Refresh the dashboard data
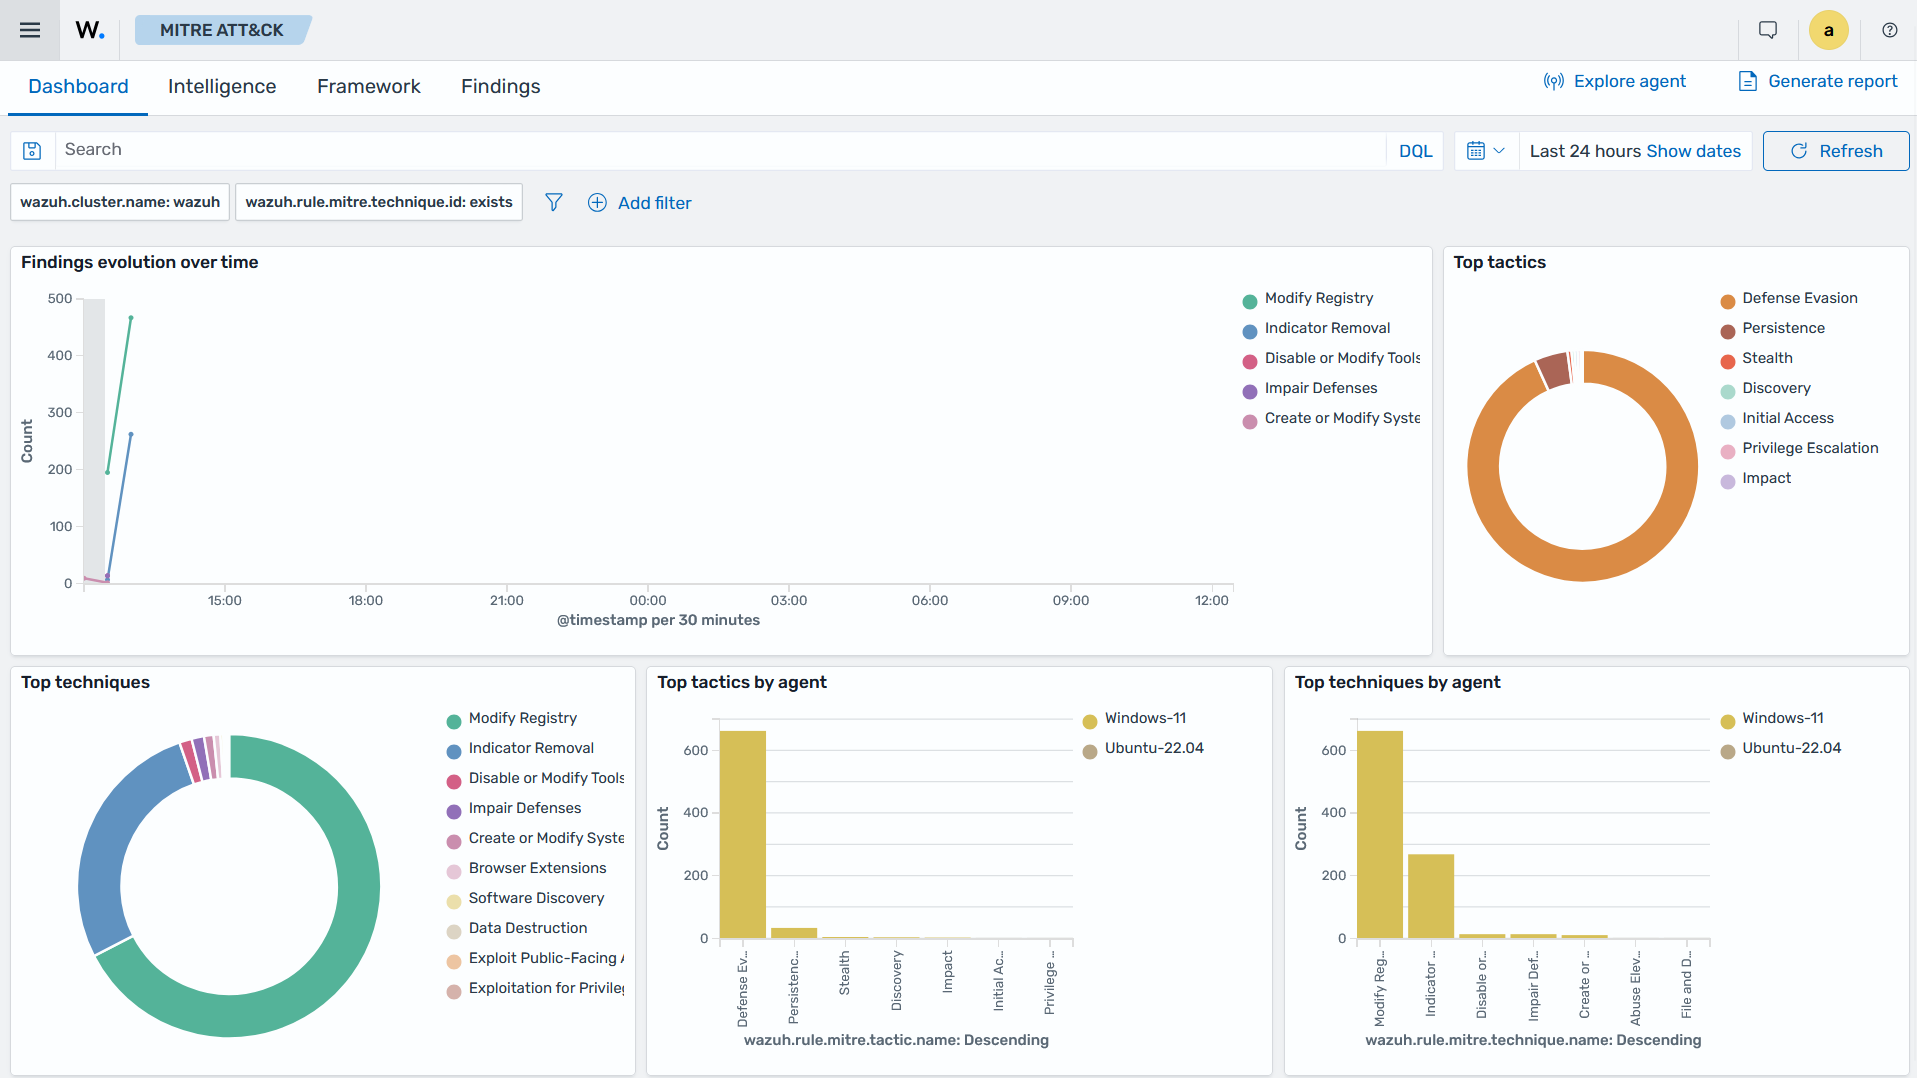 coord(1836,151)
